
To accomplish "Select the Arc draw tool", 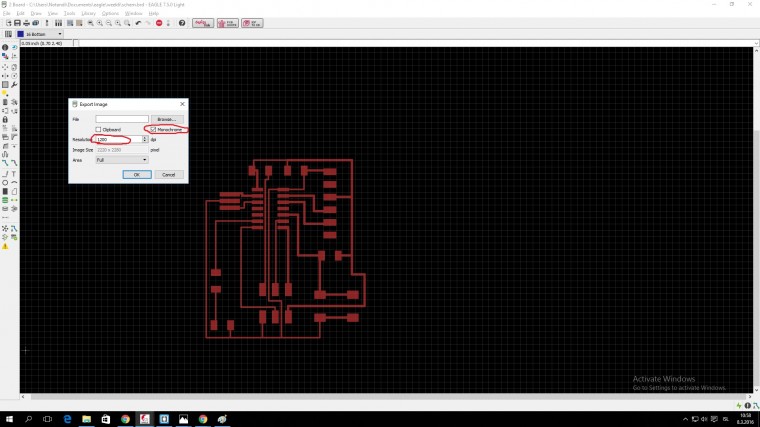I will tap(14, 183).
